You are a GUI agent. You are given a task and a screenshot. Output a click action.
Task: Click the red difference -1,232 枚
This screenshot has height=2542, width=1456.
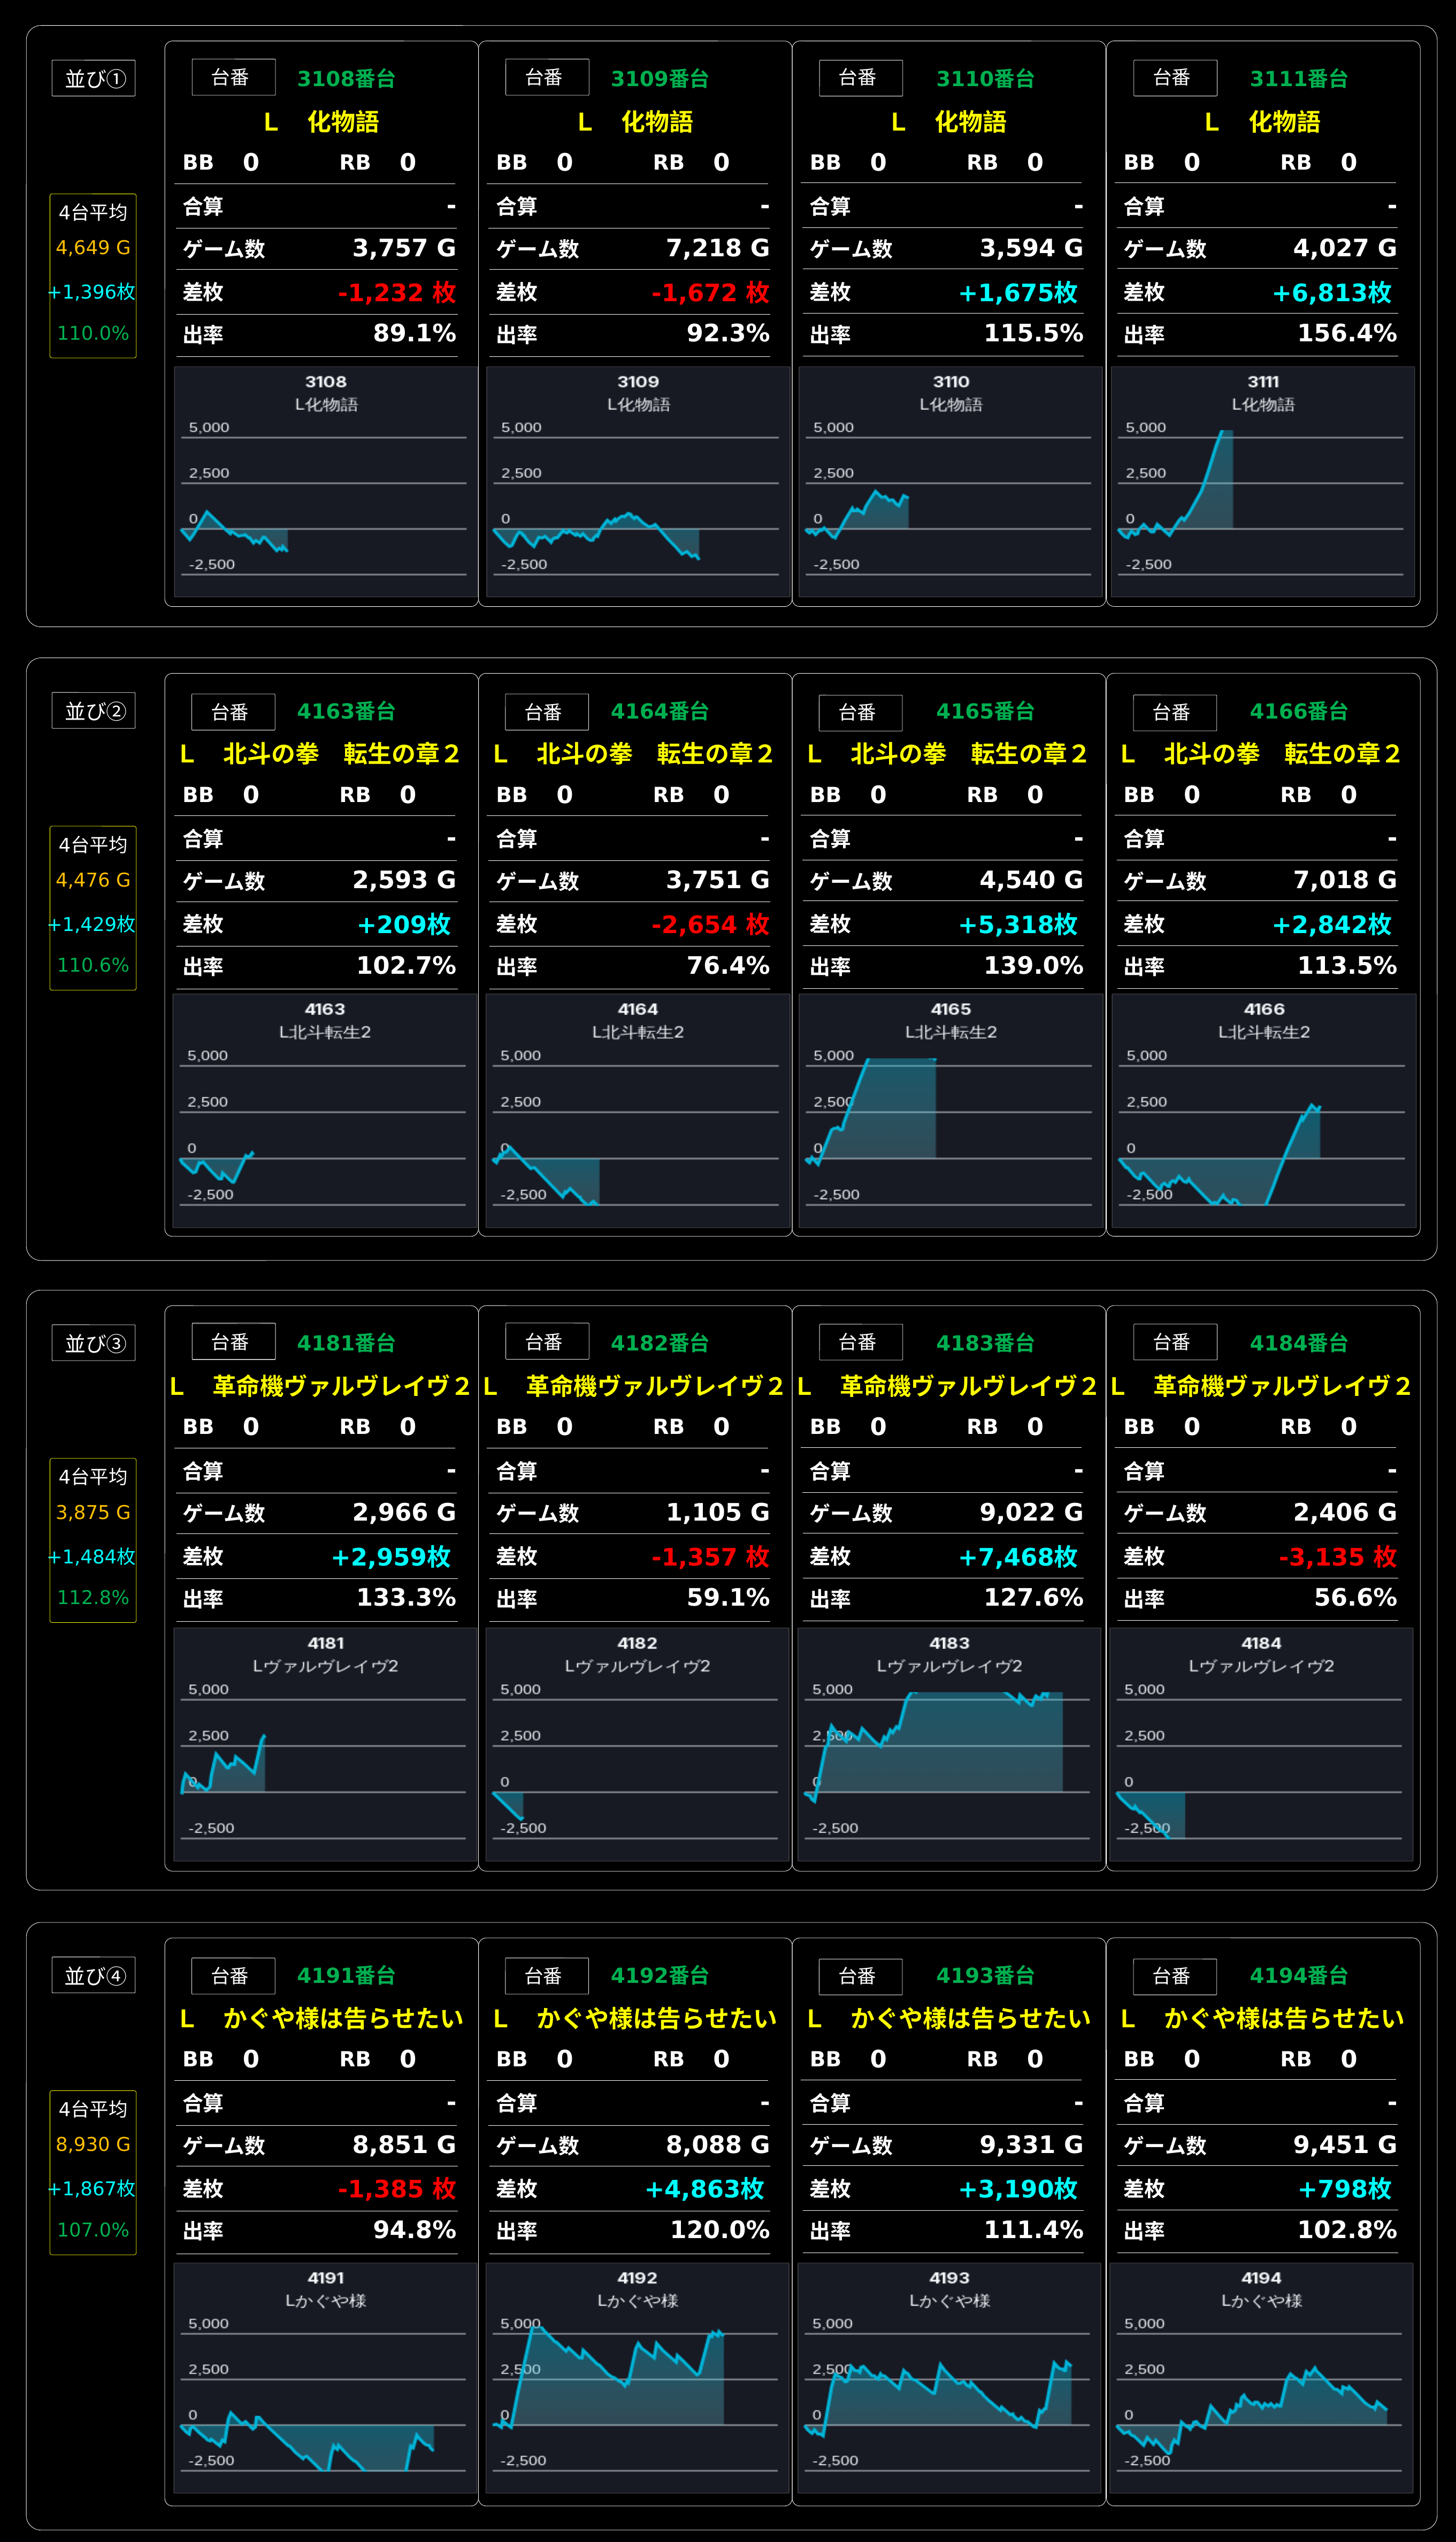[x=397, y=292]
